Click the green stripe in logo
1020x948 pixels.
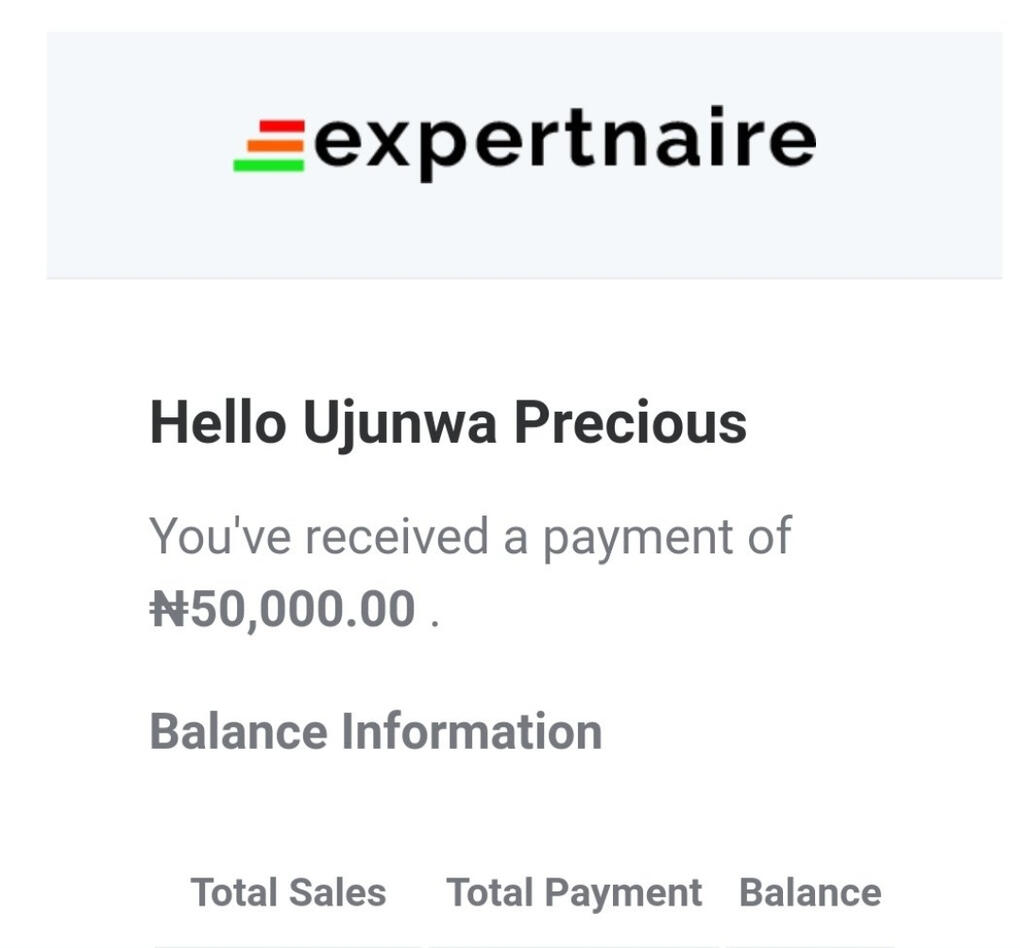tap(268, 165)
